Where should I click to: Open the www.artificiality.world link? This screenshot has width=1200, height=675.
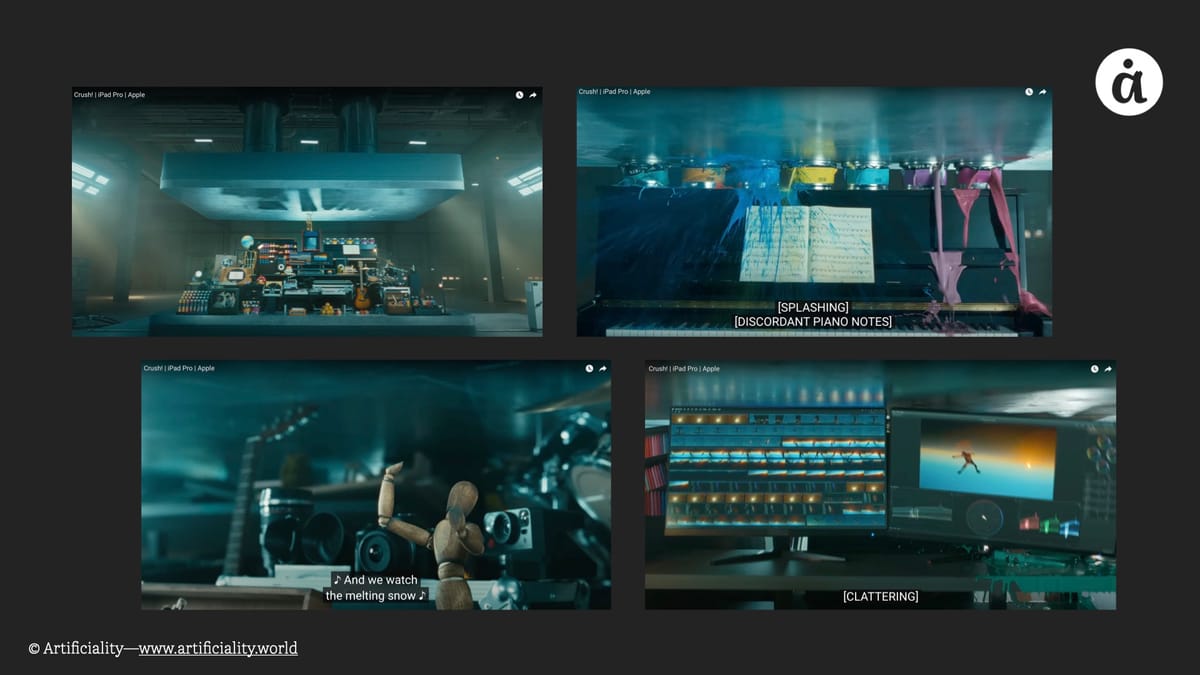tap(218, 648)
